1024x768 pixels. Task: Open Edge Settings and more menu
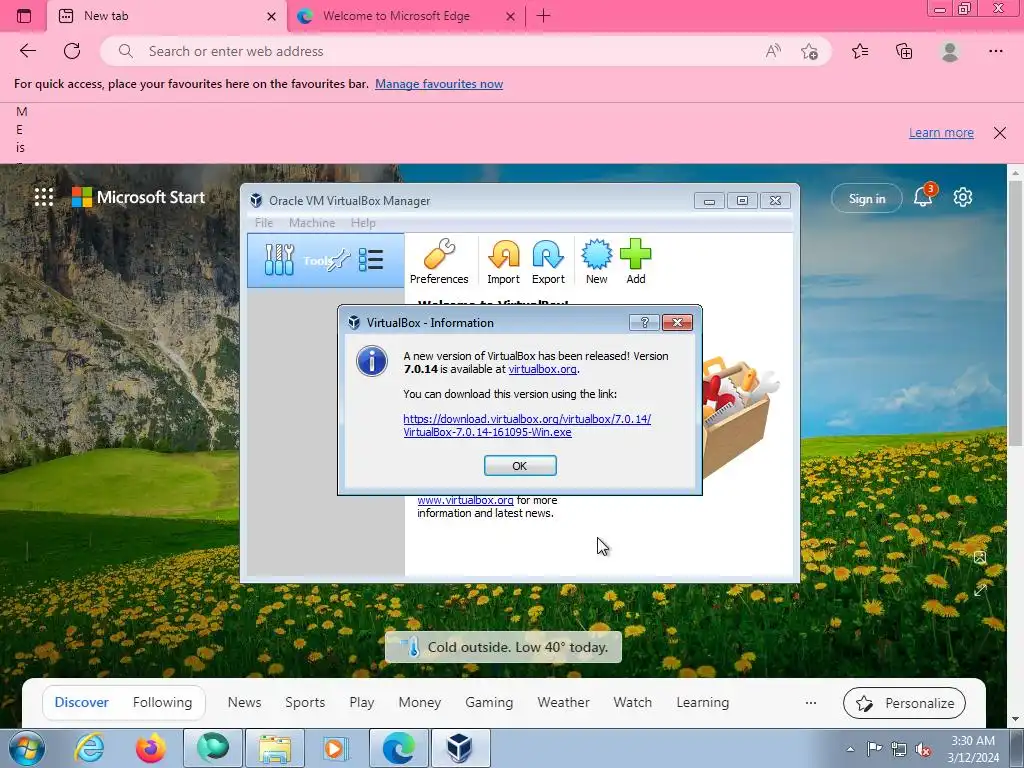click(x=995, y=51)
